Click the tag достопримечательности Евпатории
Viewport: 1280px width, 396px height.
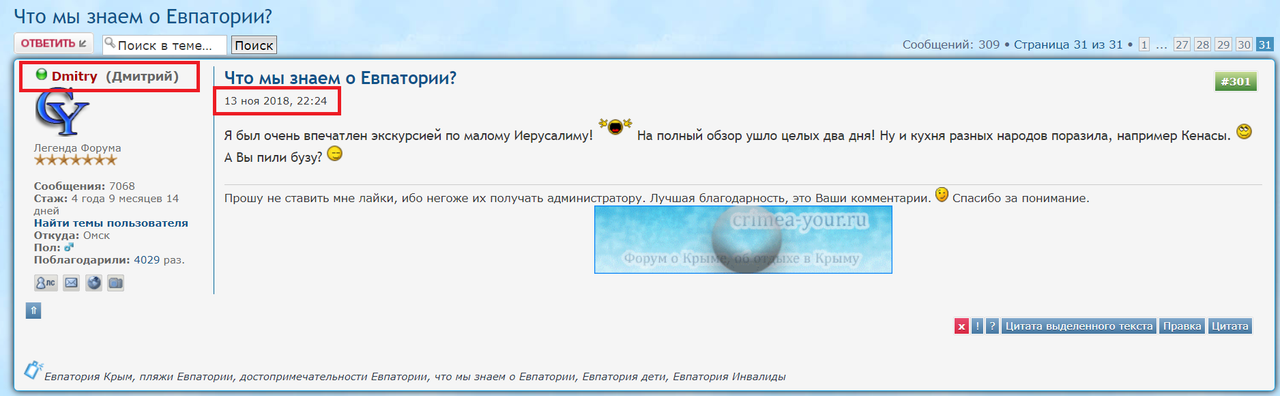tap(334, 377)
